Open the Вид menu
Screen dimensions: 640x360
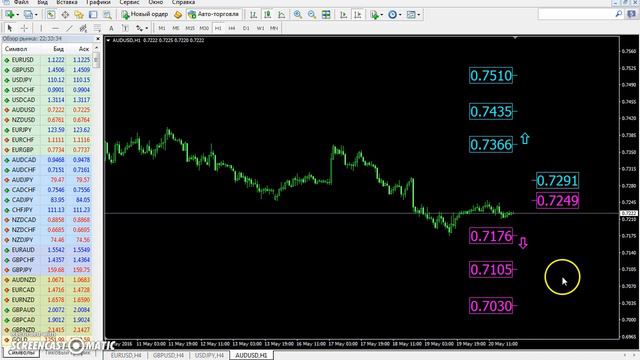click(x=42, y=2)
